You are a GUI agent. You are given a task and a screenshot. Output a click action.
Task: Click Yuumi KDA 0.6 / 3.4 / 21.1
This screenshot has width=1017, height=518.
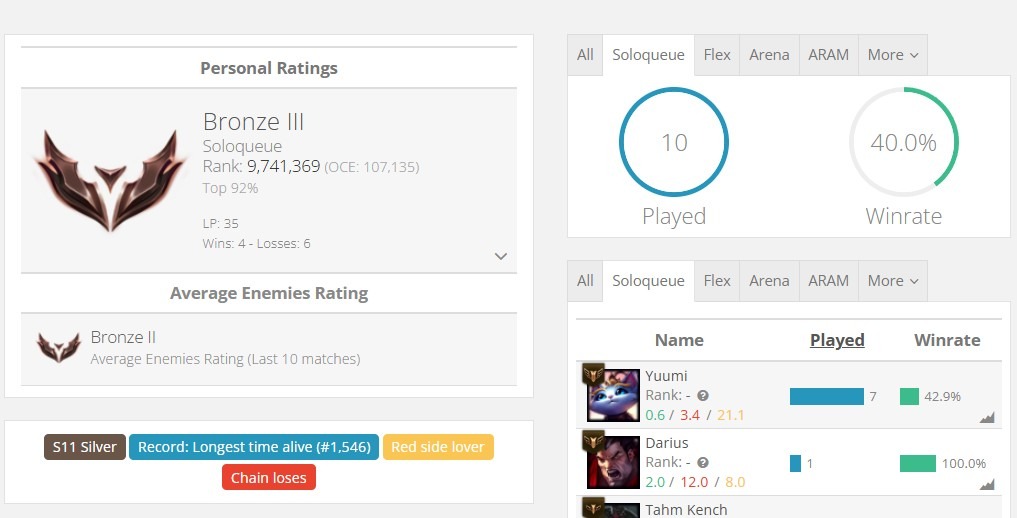click(695, 415)
